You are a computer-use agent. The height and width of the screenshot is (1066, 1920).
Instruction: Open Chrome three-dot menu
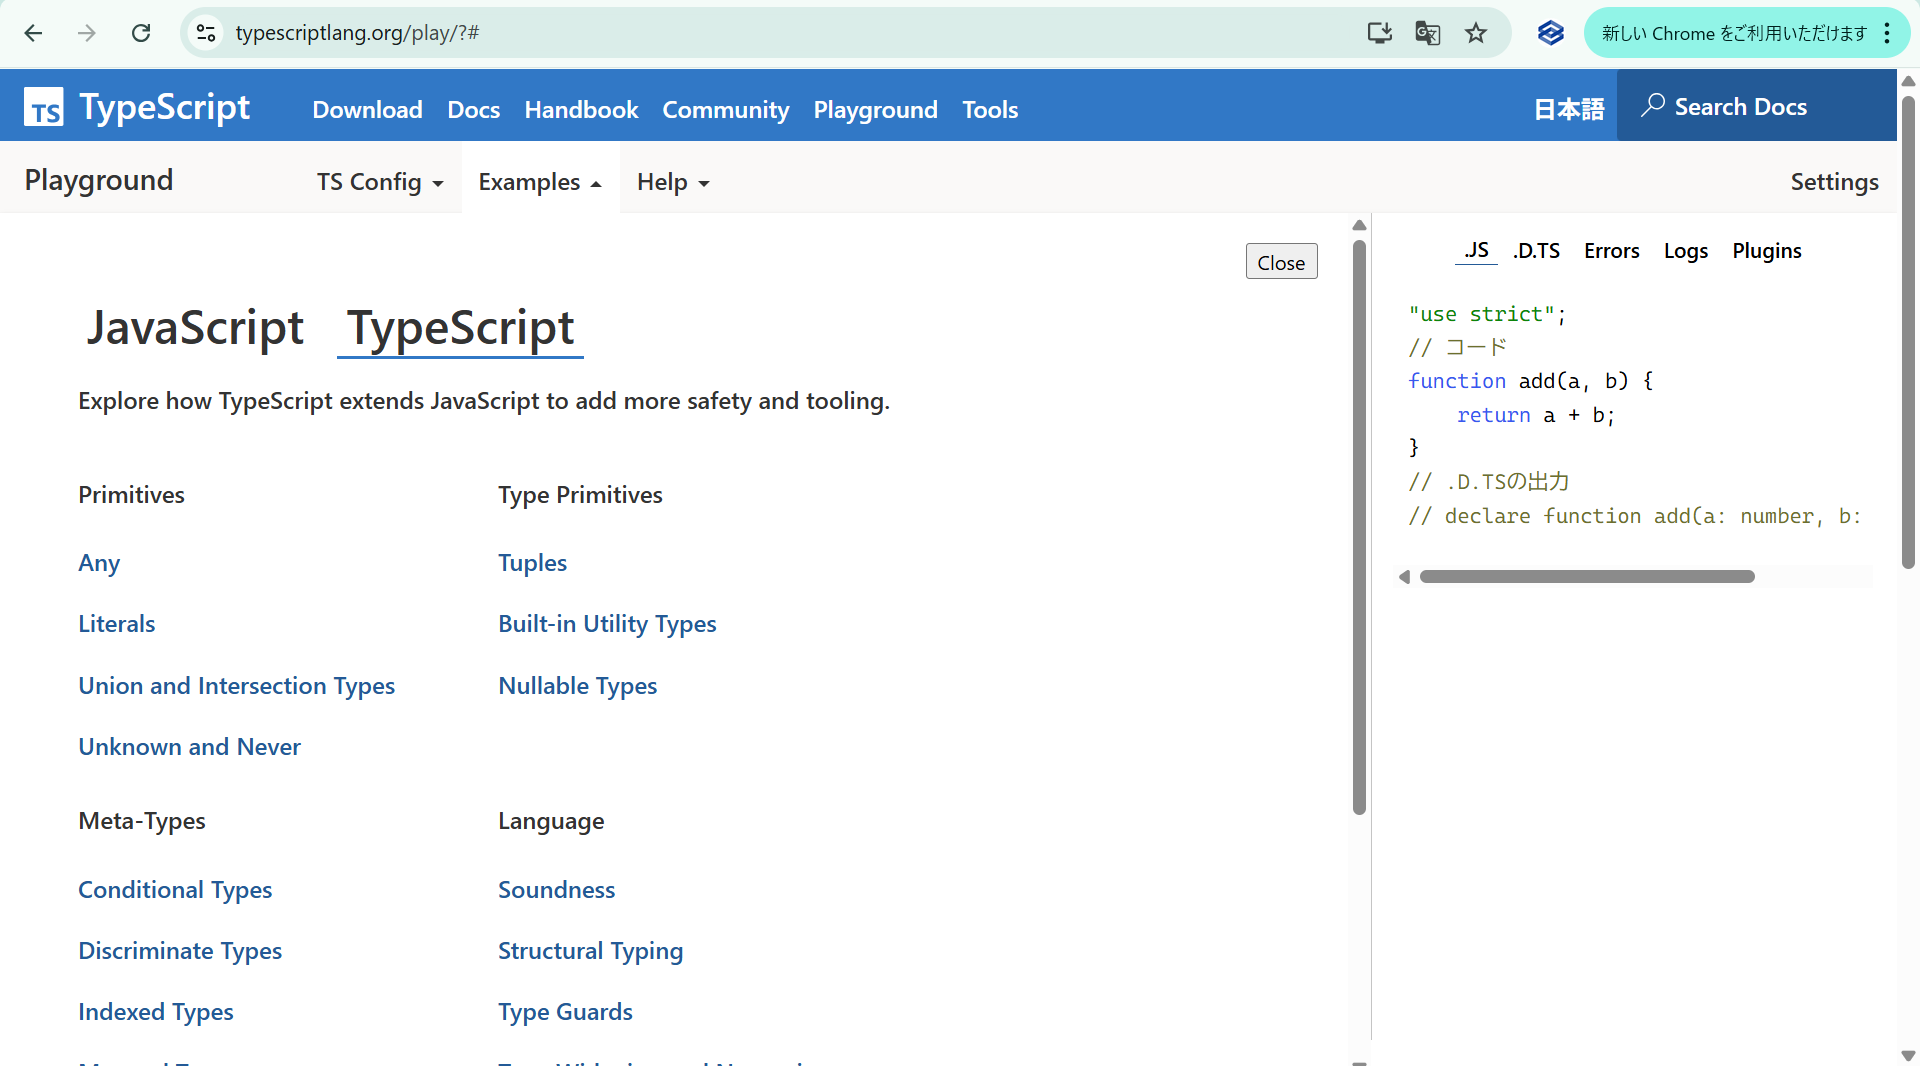(x=1887, y=33)
